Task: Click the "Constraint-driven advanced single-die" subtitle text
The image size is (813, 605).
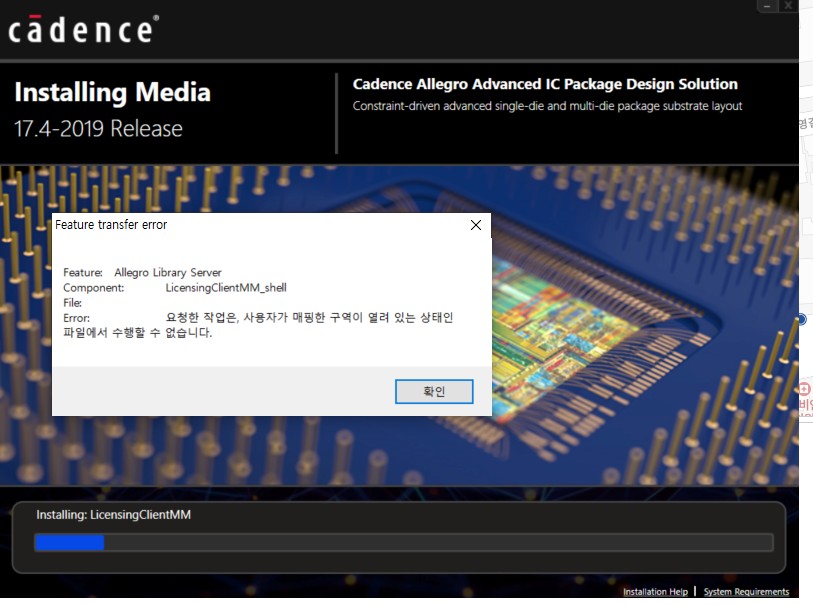Action: click(x=547, y=106)
